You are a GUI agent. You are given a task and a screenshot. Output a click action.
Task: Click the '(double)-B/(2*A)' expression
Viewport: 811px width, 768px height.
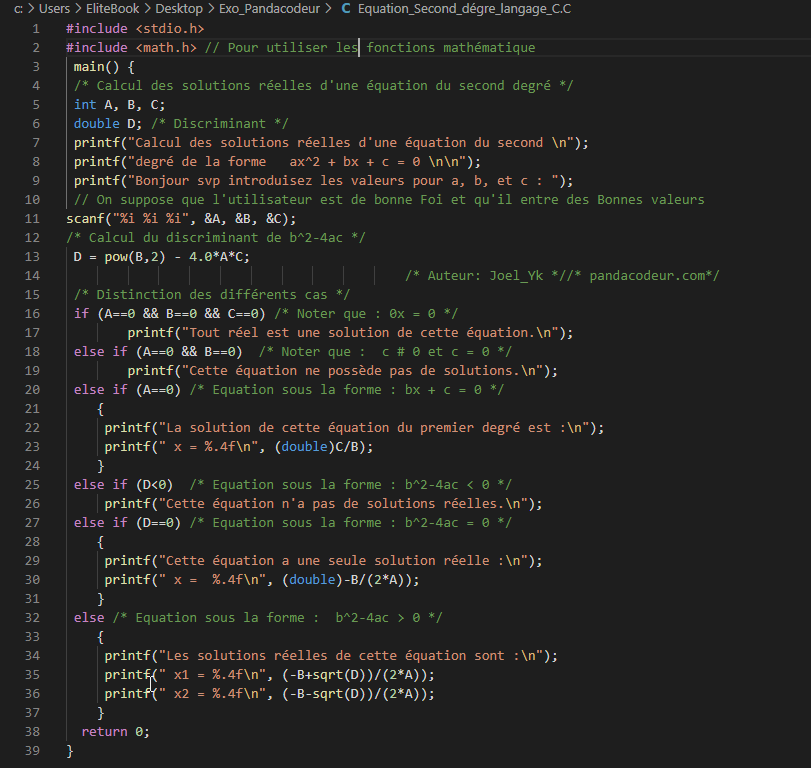(347, 580)
